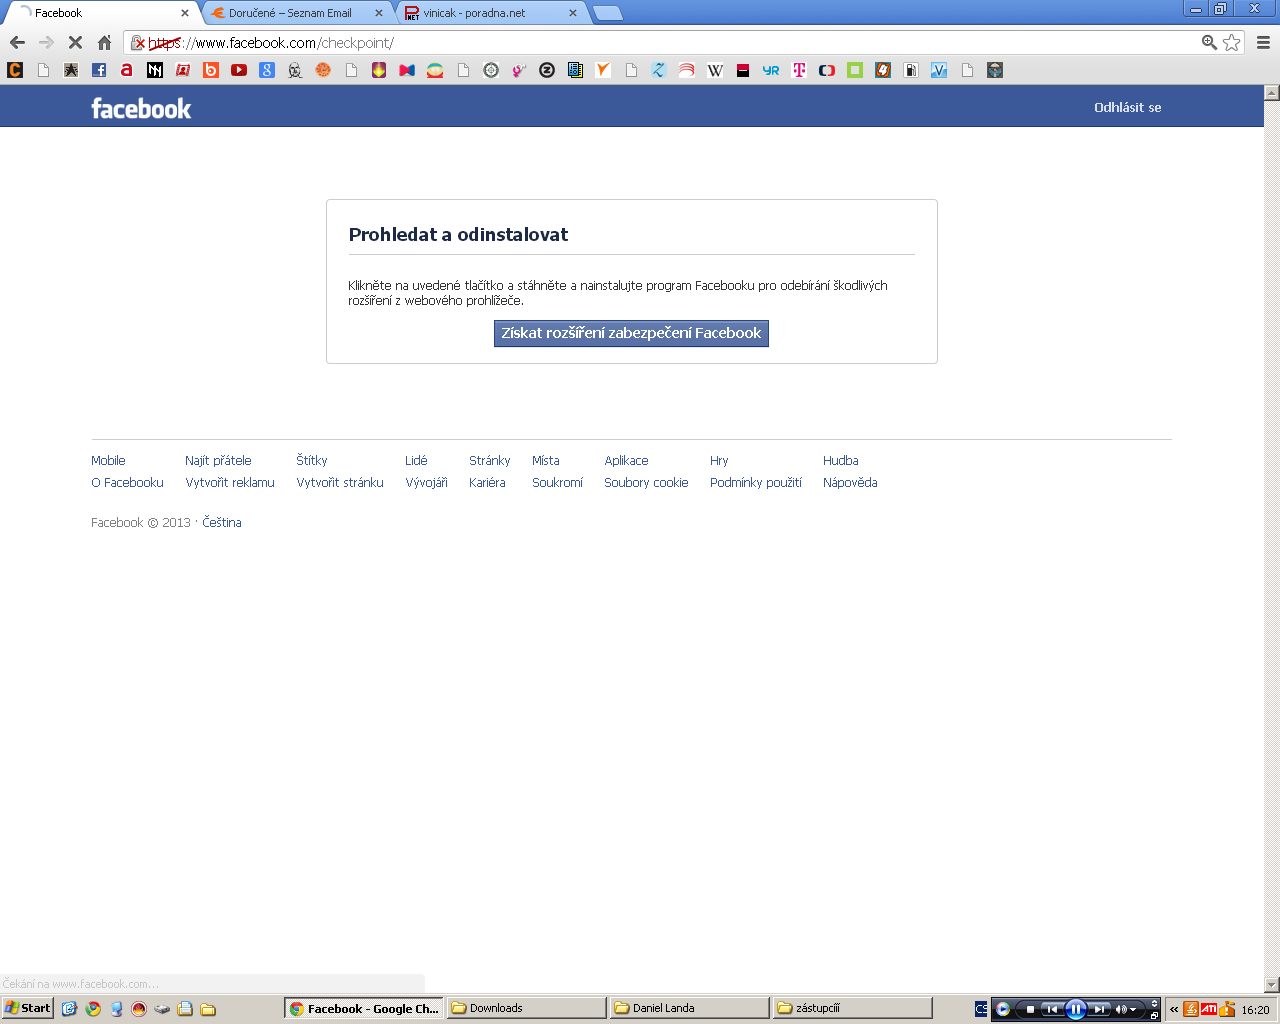The image size is (1280, 1024).
Task: Change language via Čeština link
Action: click(222, 523)
